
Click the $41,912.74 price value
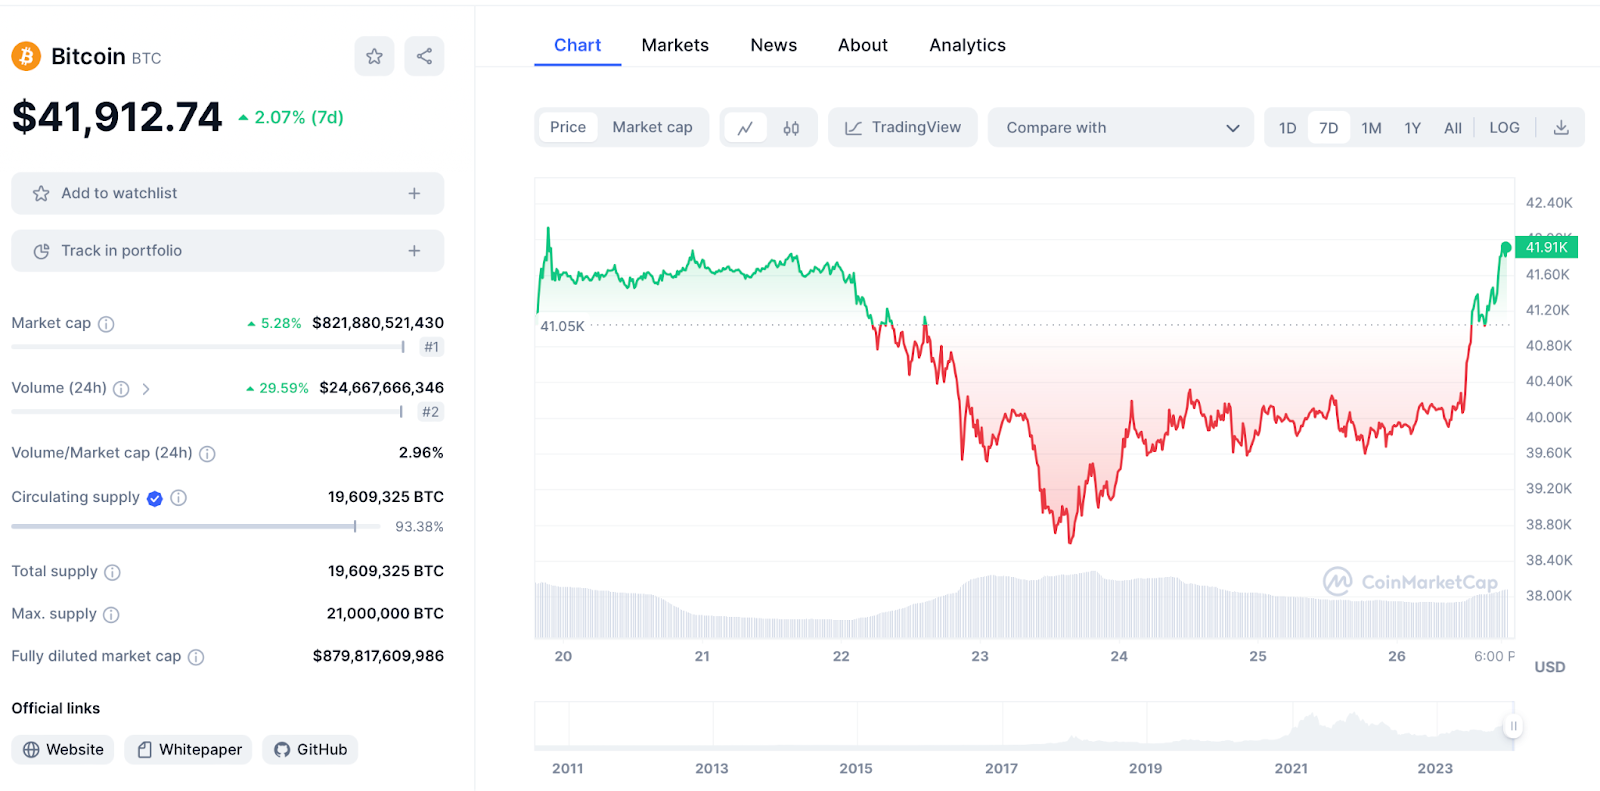(117, 117)
